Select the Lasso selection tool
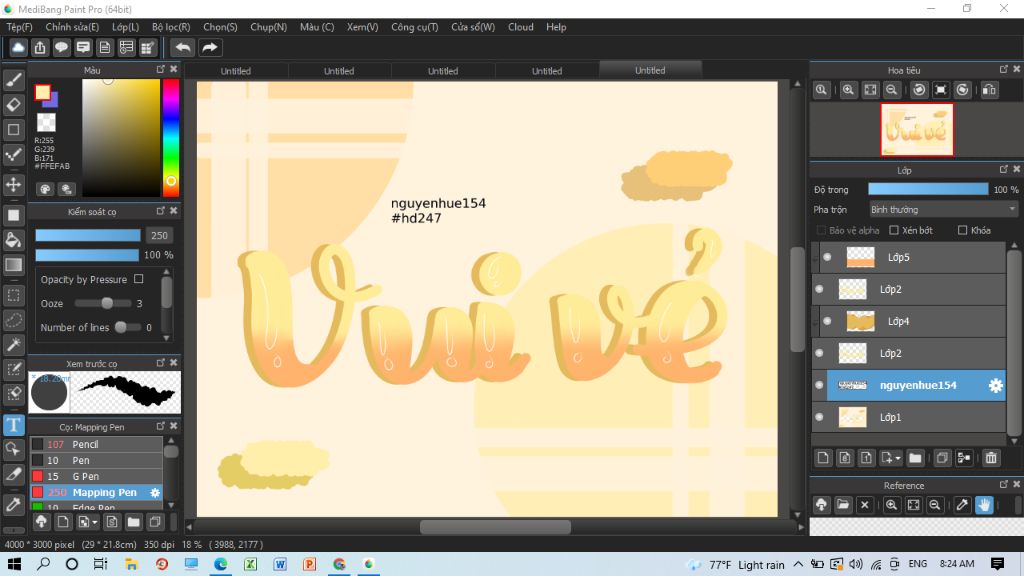1024x576 pixels. 14,320
